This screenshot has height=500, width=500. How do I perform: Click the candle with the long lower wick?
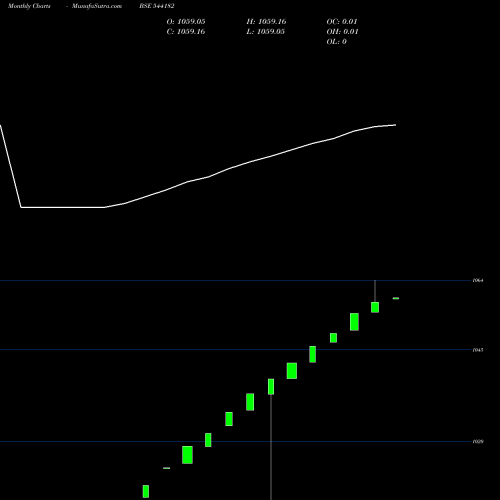point(271,387)
